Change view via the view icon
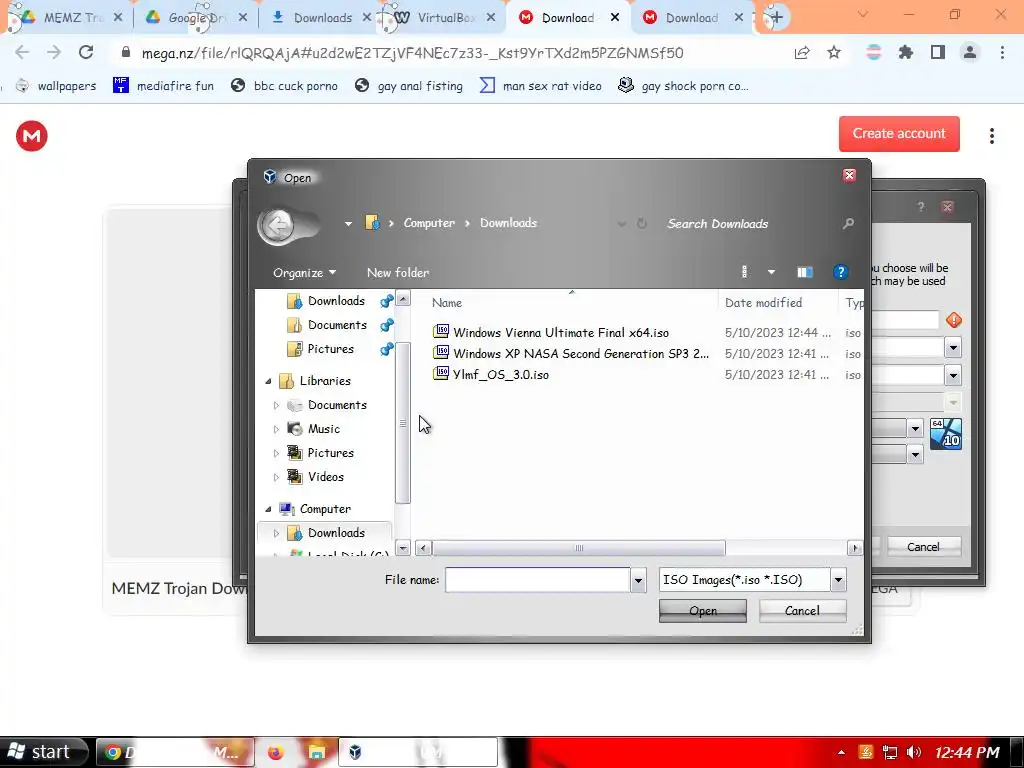This screenshot has height=768, width=1024. (744, 272)
